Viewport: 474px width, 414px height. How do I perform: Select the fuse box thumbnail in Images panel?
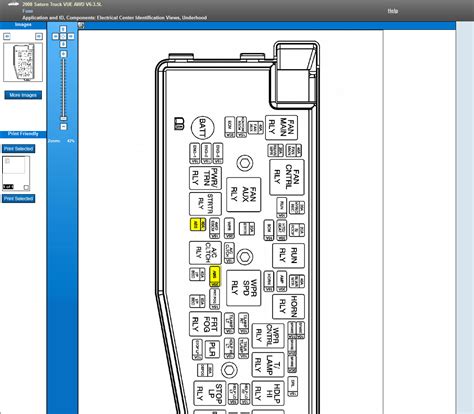point(23,62)
